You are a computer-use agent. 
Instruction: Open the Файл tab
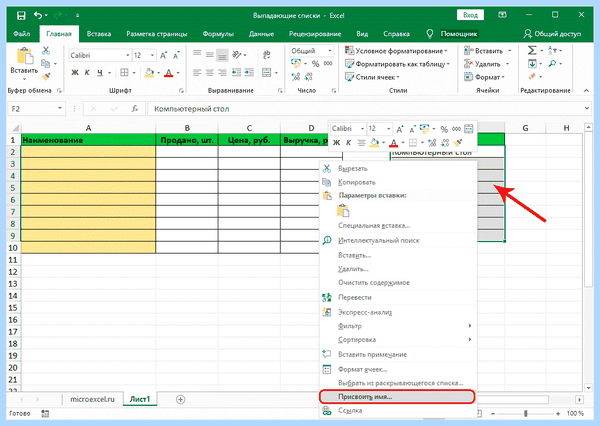pyautogui.click(x=21, y=34)
